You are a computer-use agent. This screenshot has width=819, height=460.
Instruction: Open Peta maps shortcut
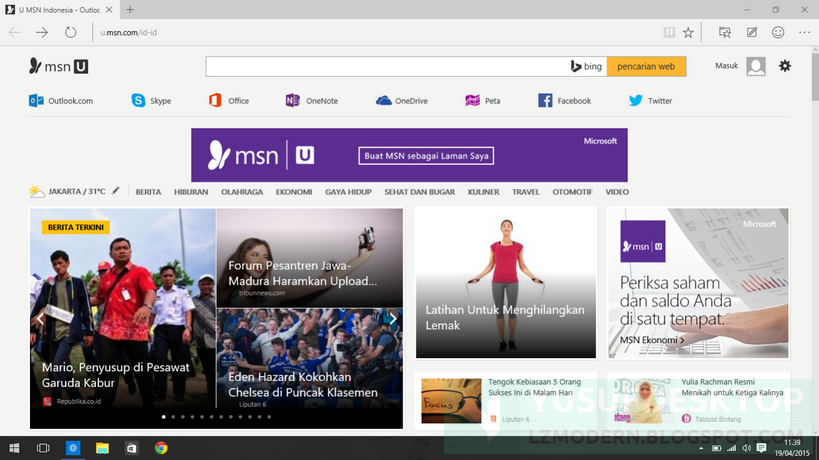point(483,101)
